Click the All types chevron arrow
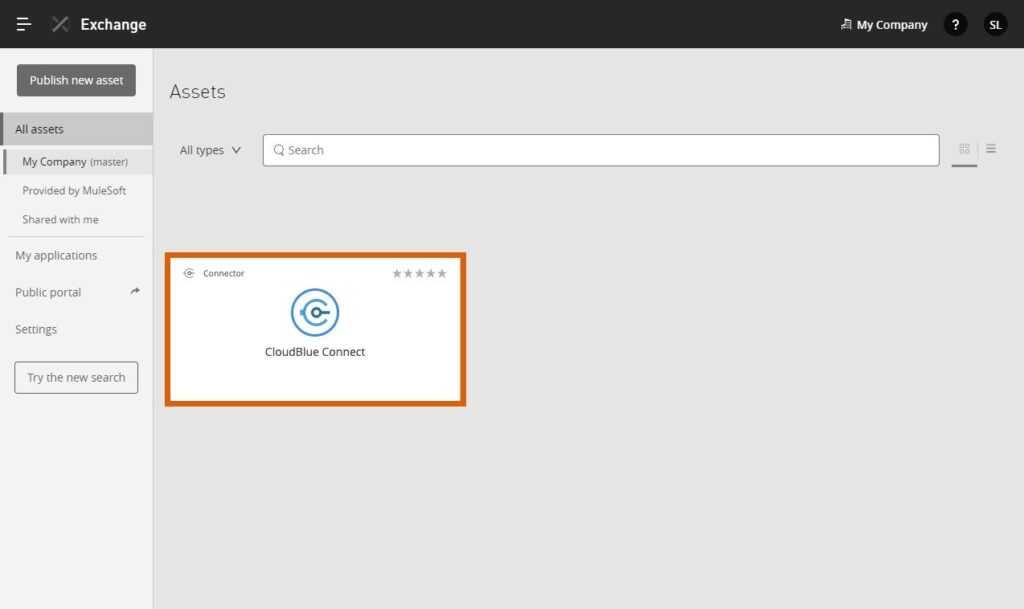The width and height of the screenshot is (1024, 609). click(236, 150)
